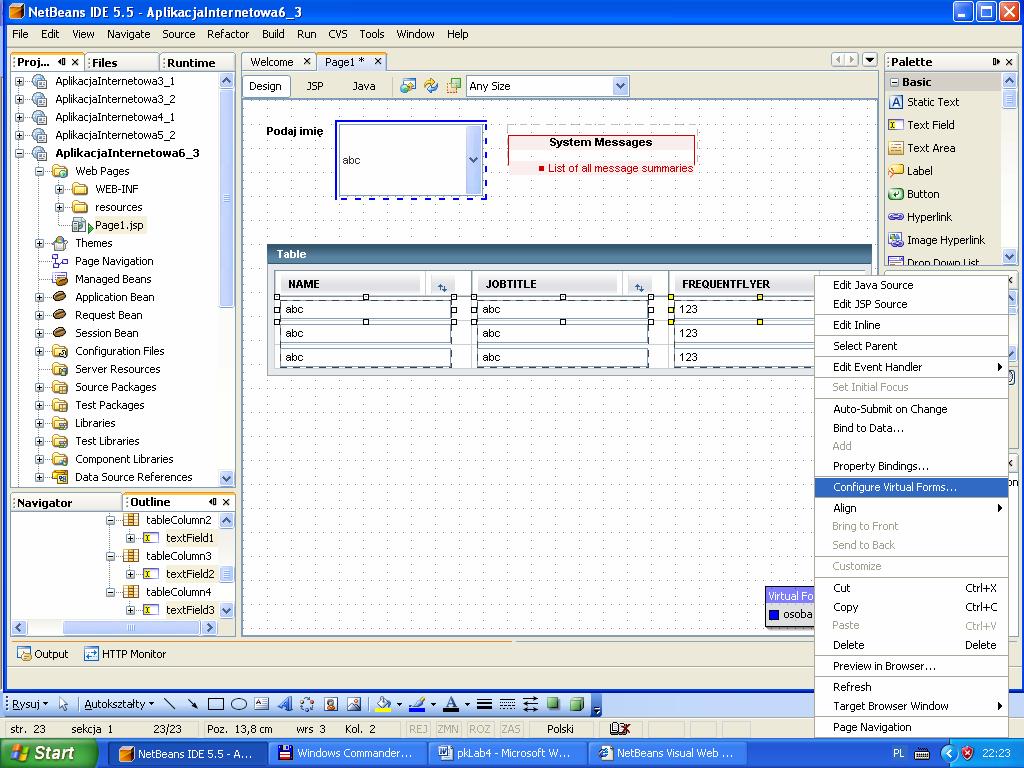Pick the Button component icon in Palette
This screenshot has height=768, width=1024.
(896, 194)
